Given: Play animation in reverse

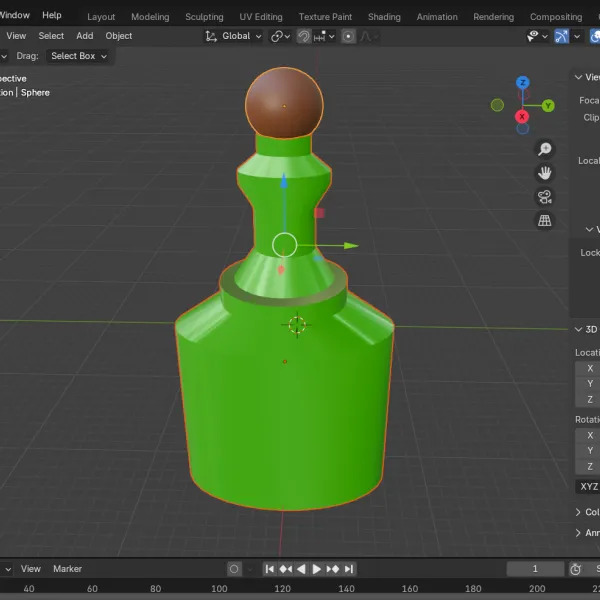Looking at the screenshot, I should tap(301, 569).
